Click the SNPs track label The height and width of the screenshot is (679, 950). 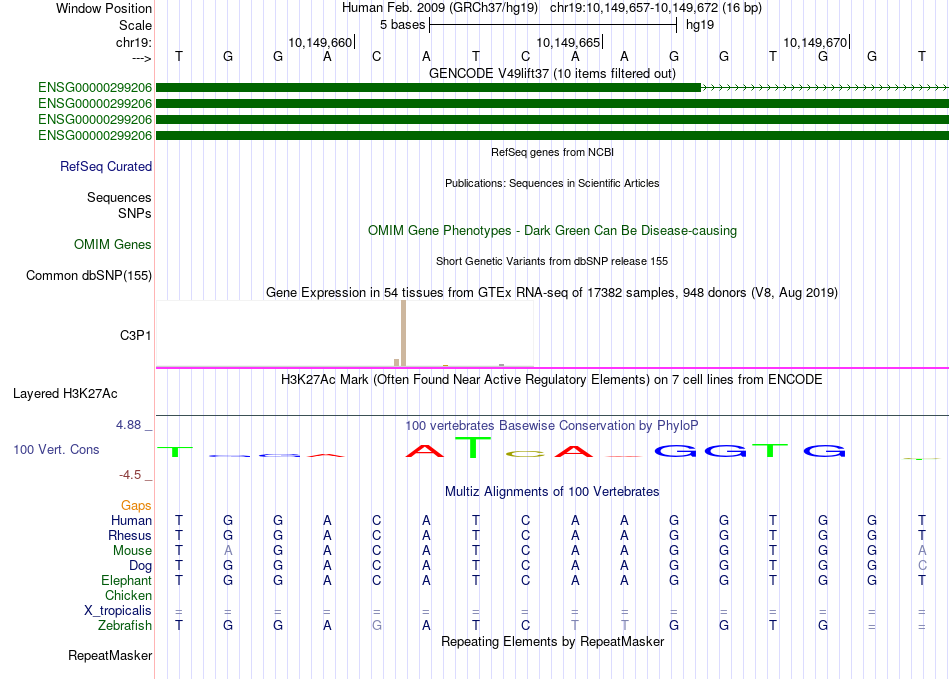(x=135, y=213)
